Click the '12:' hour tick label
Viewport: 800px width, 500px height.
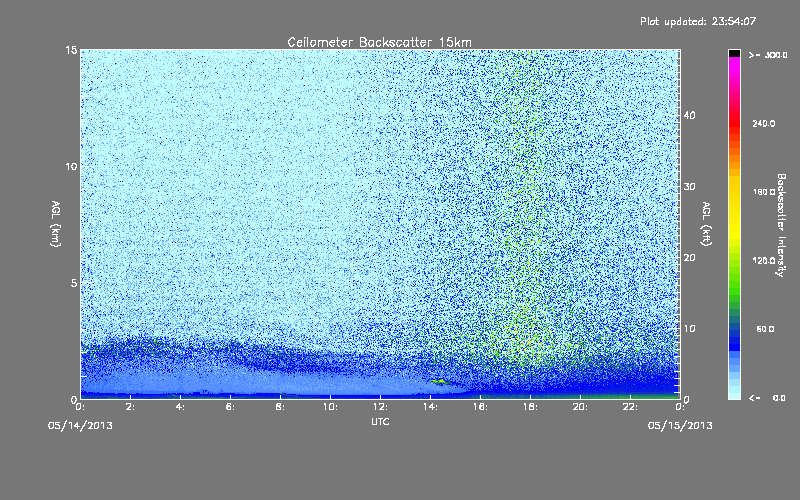[x=380, y=407]
